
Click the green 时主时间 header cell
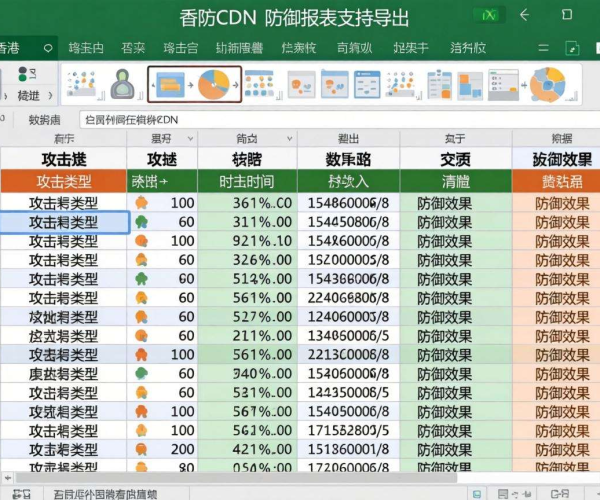(247, 181)
